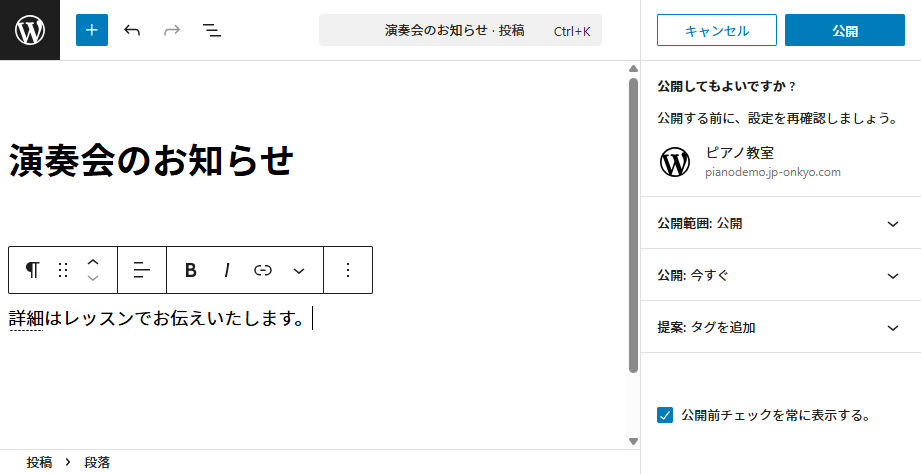Viewport: 921px width, 474px height.
Task: Open the block inserter plus button
Action: [x=92, y=30]
